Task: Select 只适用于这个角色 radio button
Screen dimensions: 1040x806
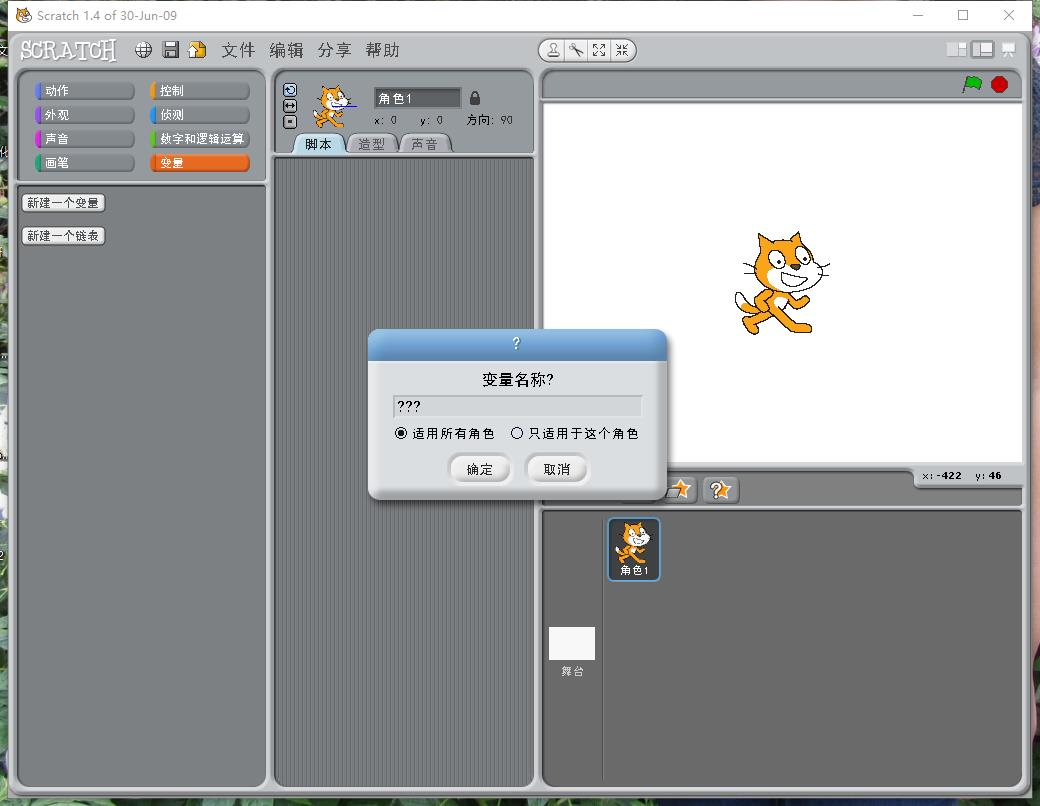Action: click(x=517, y=433)
